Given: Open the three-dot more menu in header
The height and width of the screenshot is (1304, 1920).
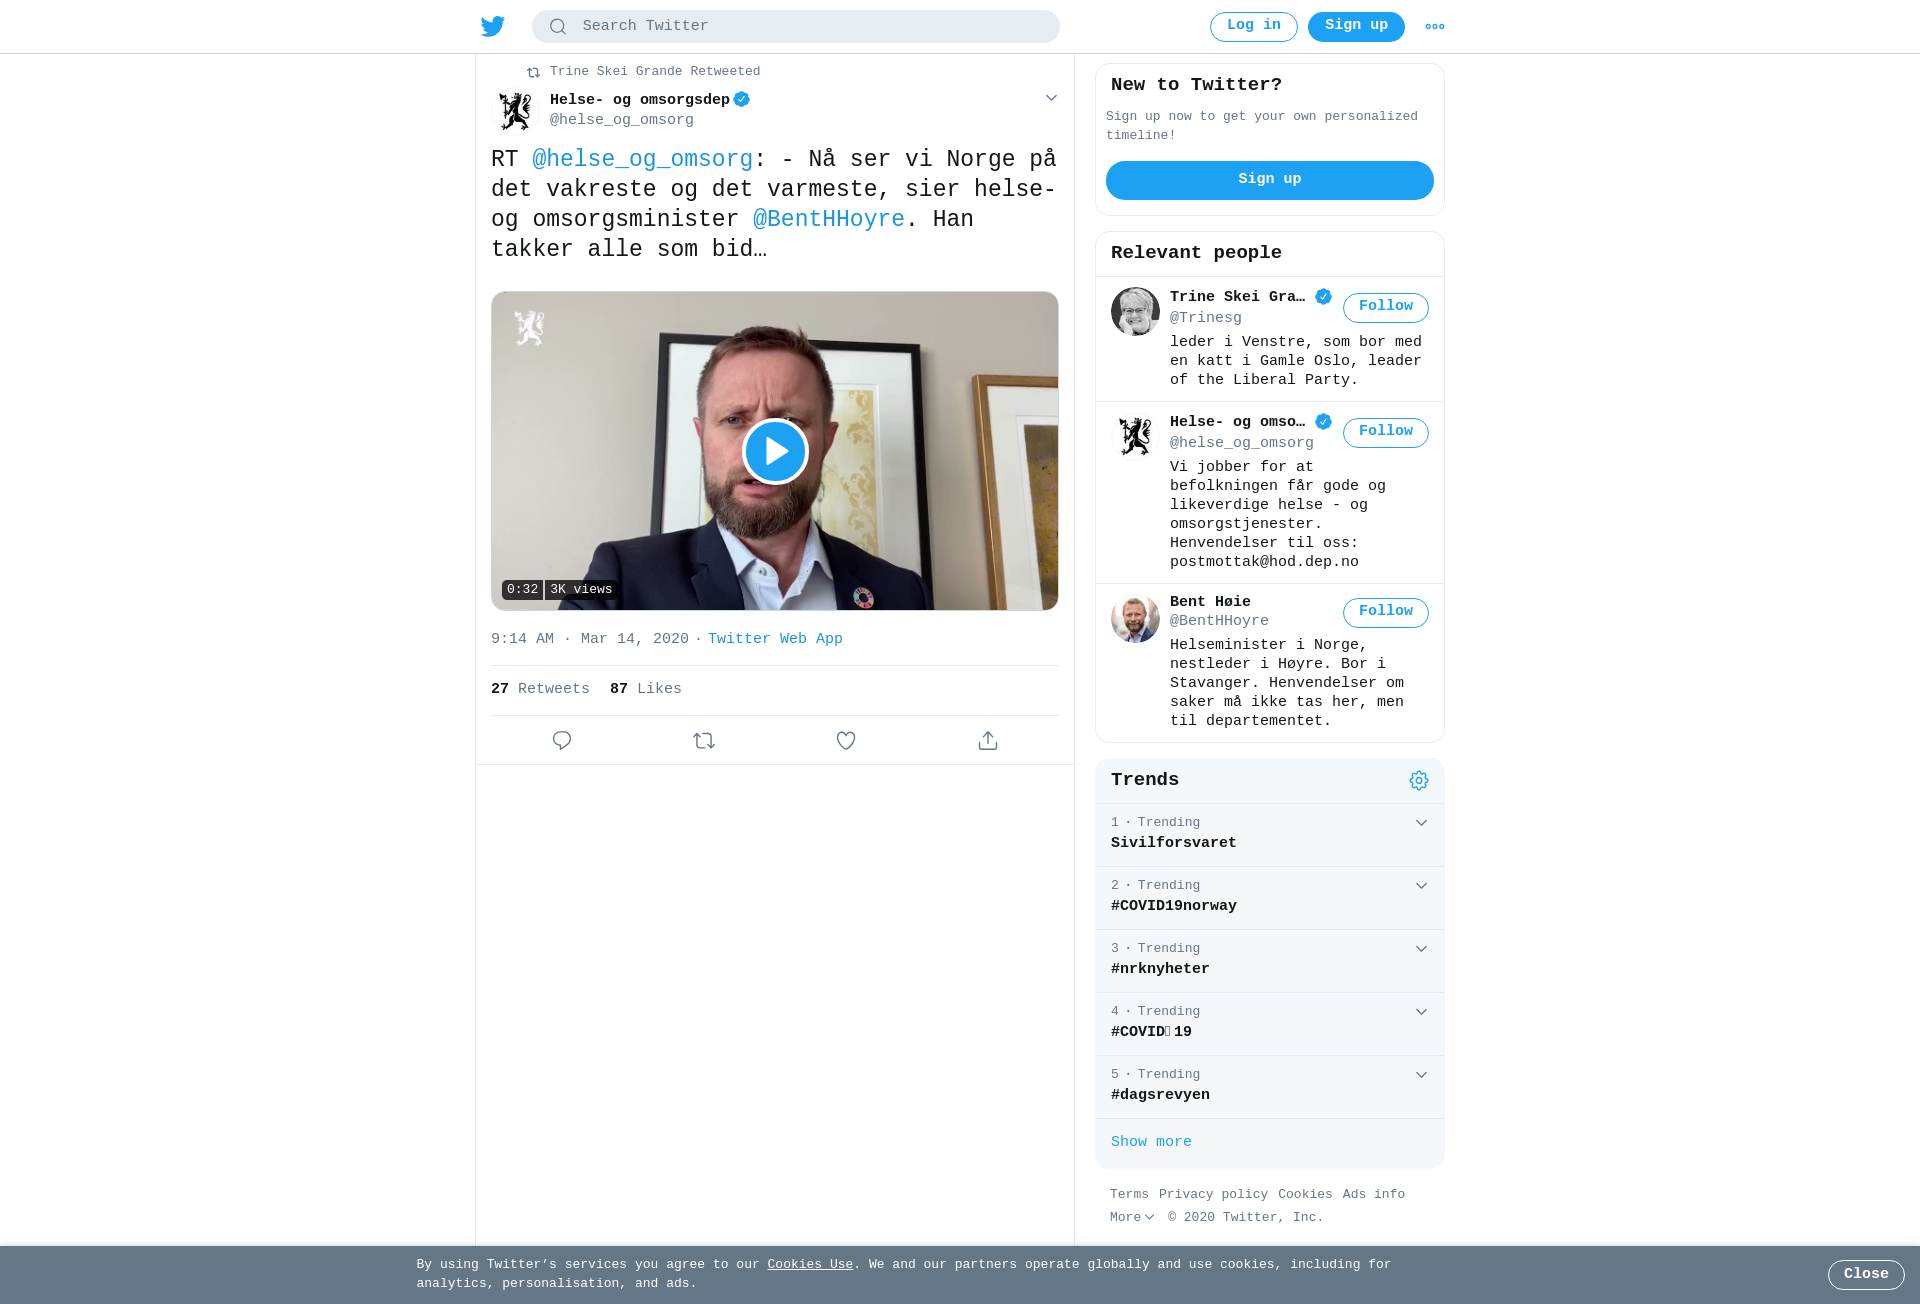Looking at the screenshot, I should (x=1435, y=27).
